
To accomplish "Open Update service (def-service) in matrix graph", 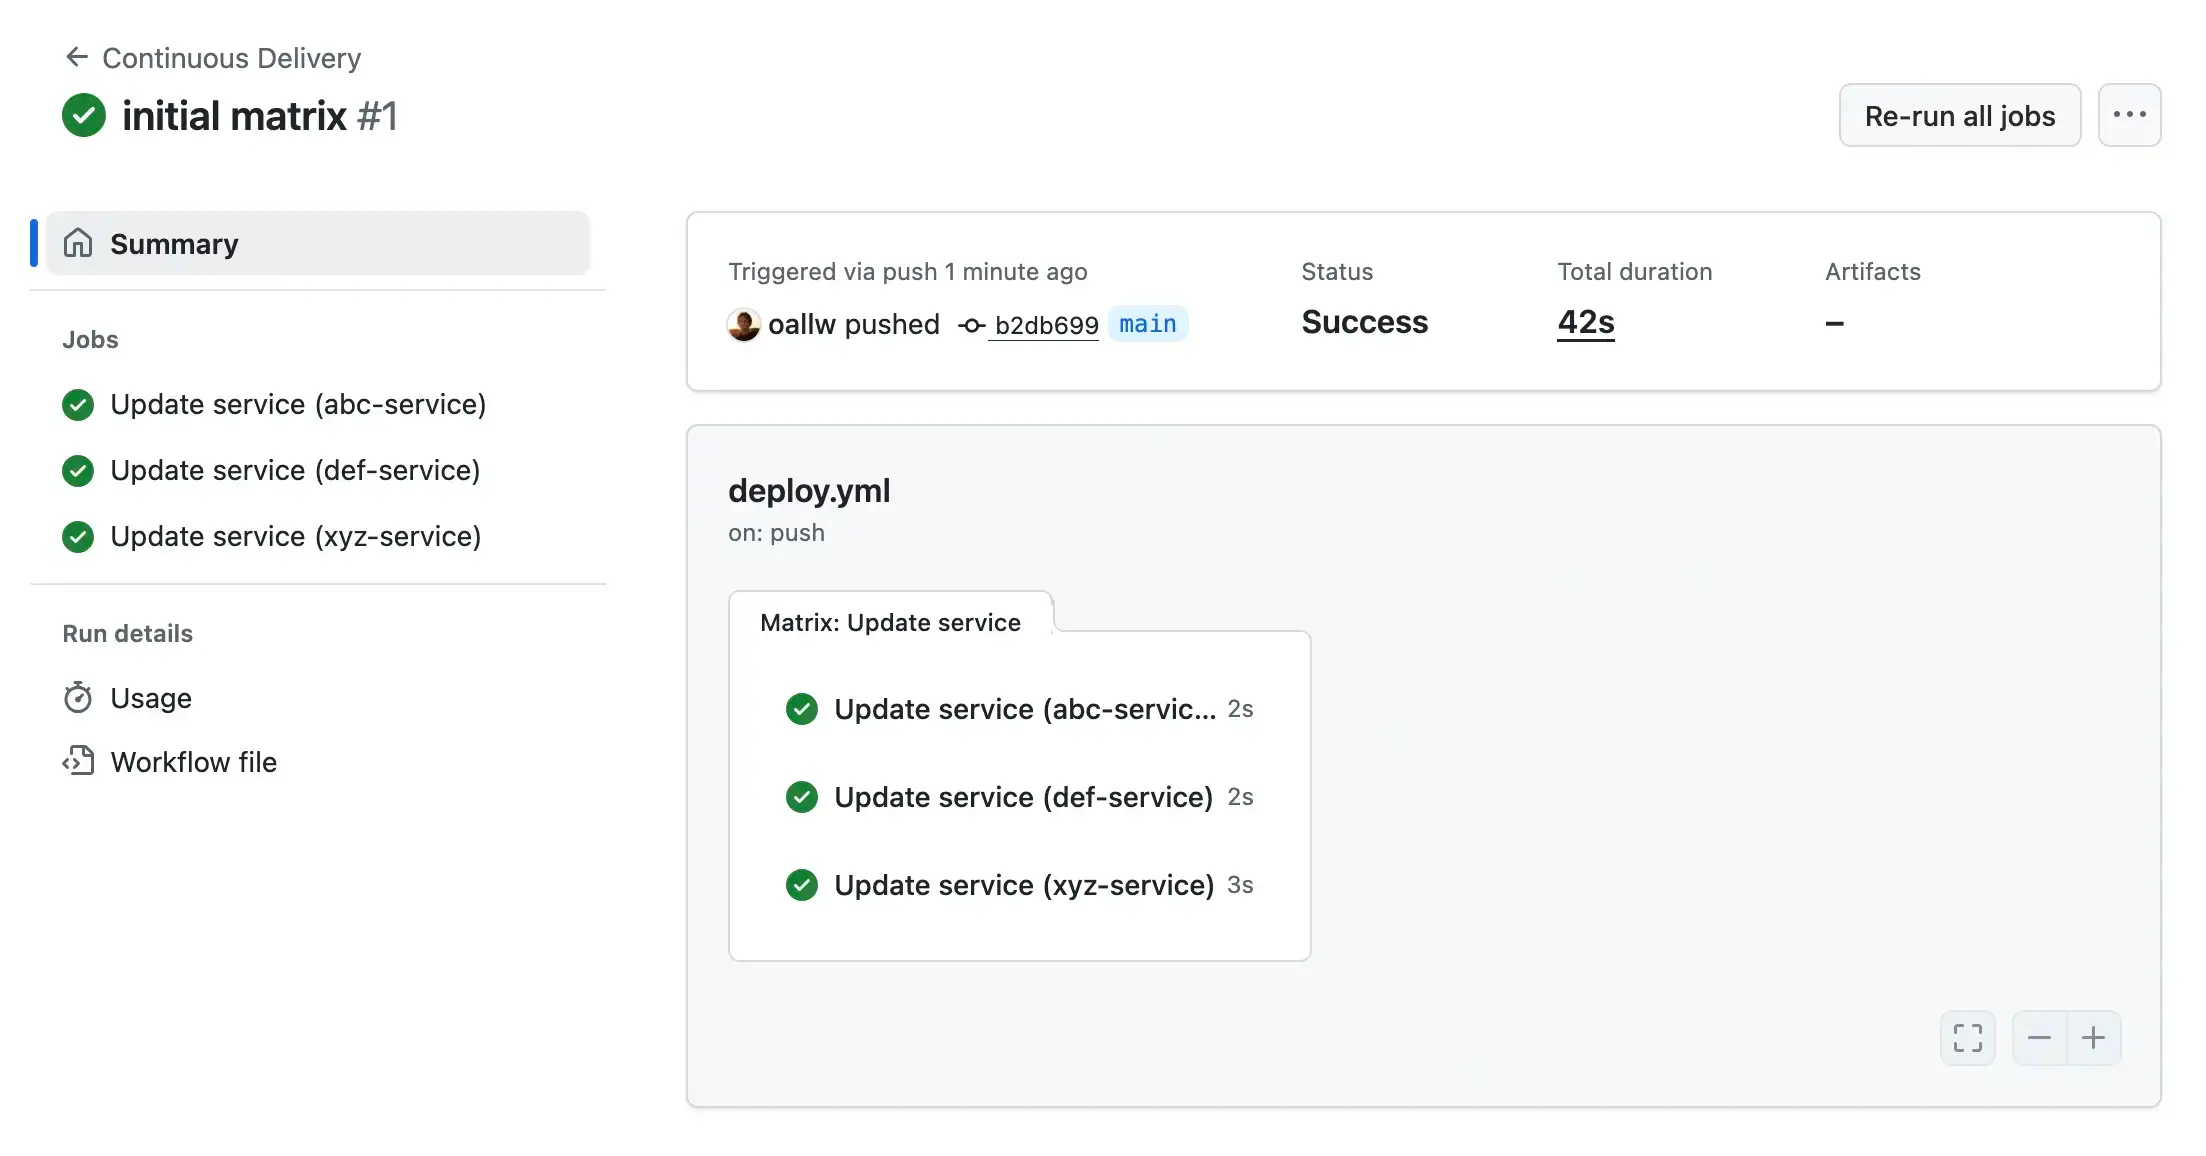I will (1023, 797).
